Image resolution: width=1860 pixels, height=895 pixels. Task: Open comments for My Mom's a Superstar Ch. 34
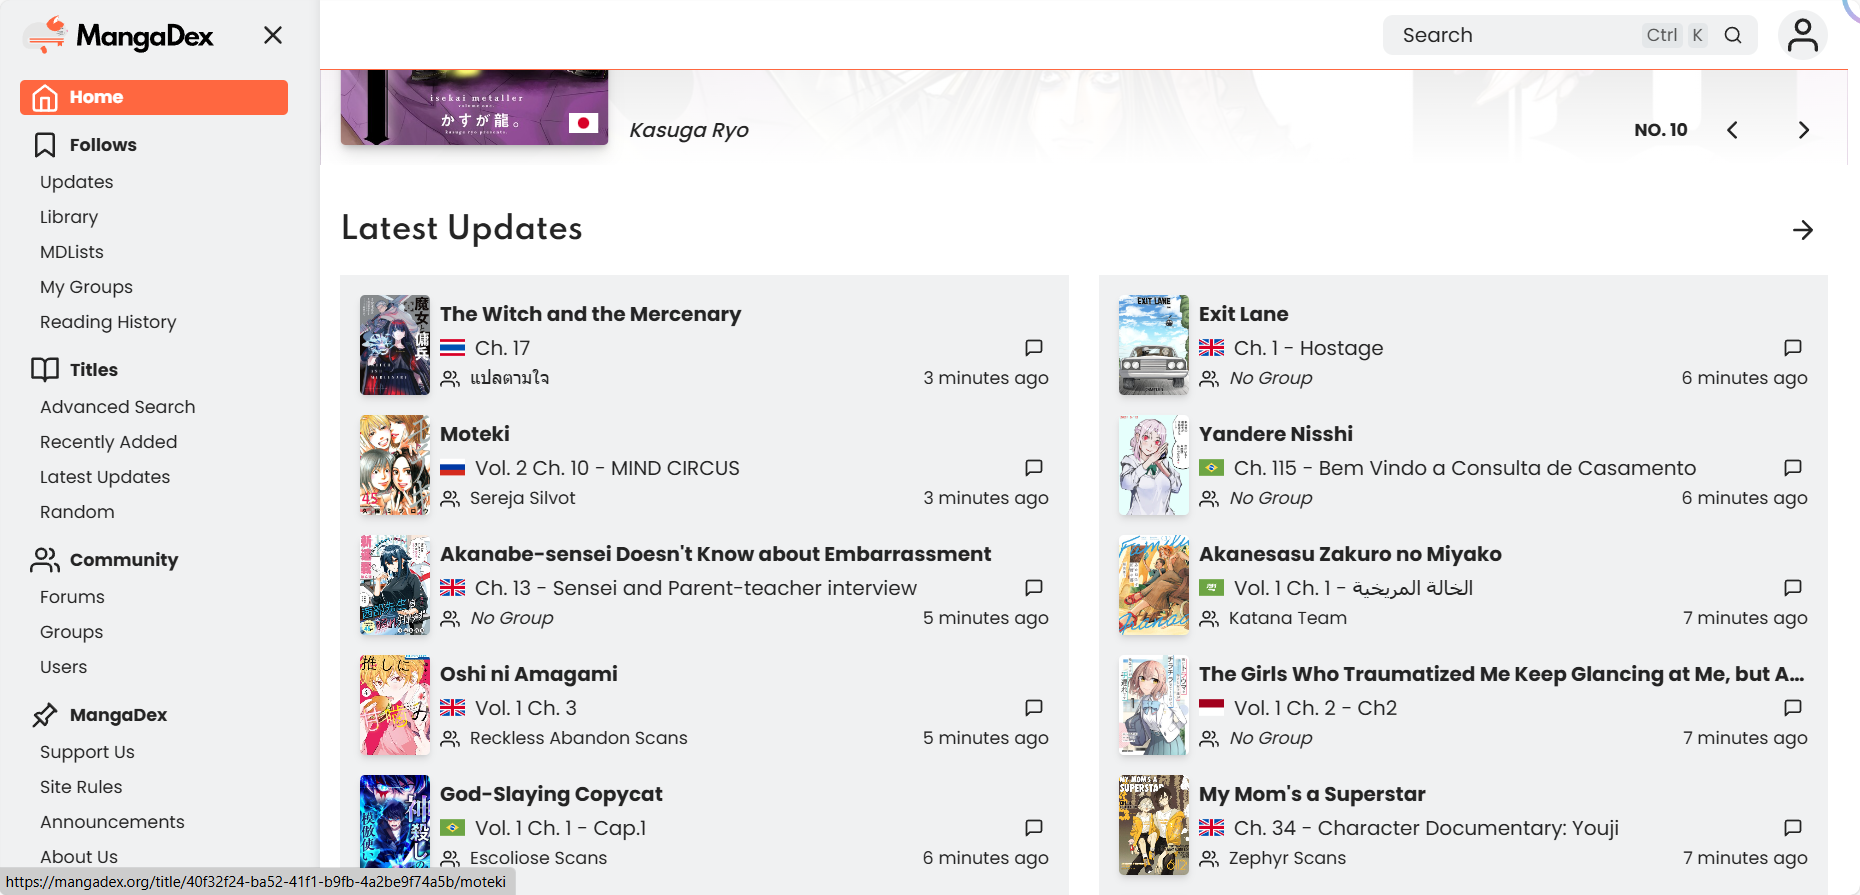pos(1793,827)
